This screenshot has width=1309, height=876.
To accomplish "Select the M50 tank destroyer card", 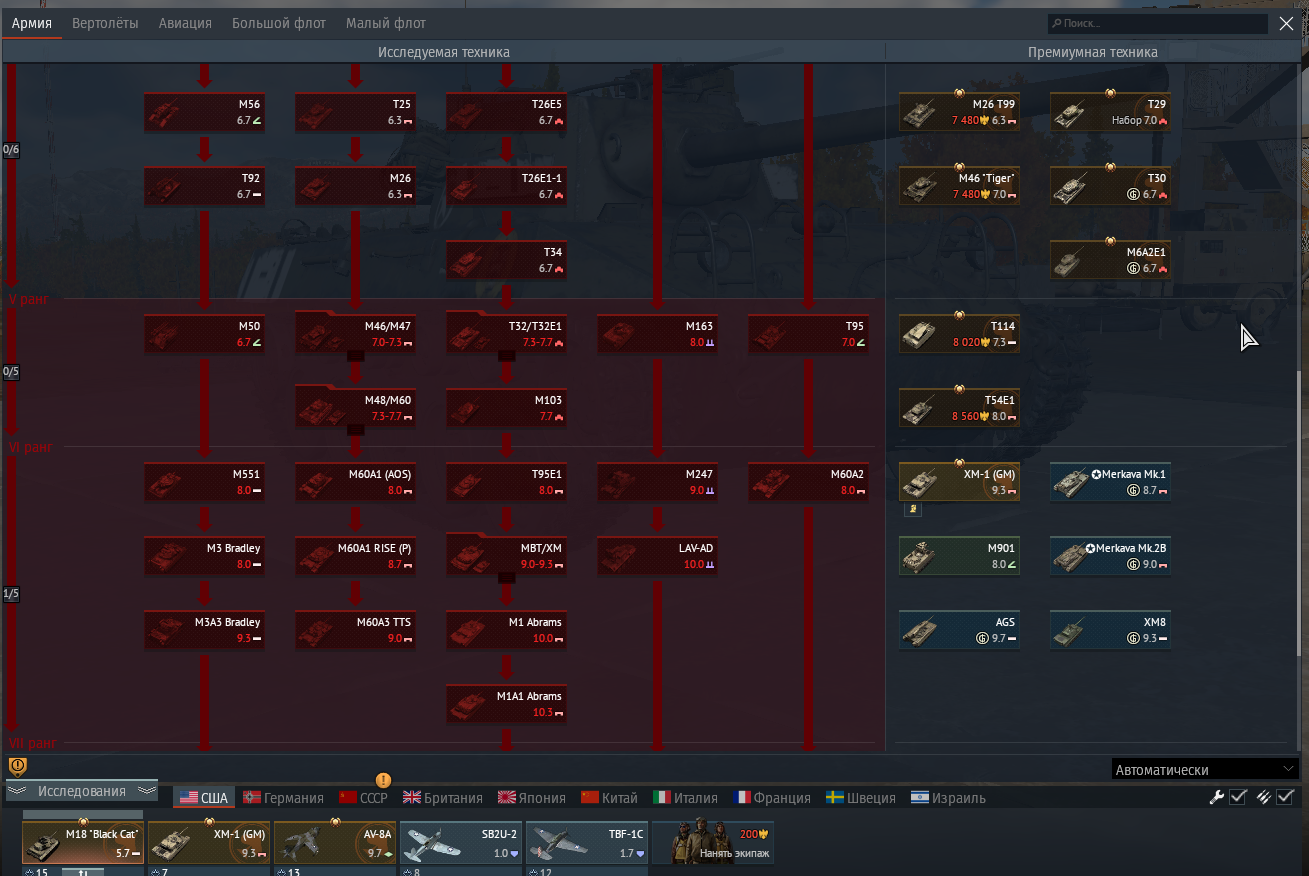I will click(x=205, y=334).
